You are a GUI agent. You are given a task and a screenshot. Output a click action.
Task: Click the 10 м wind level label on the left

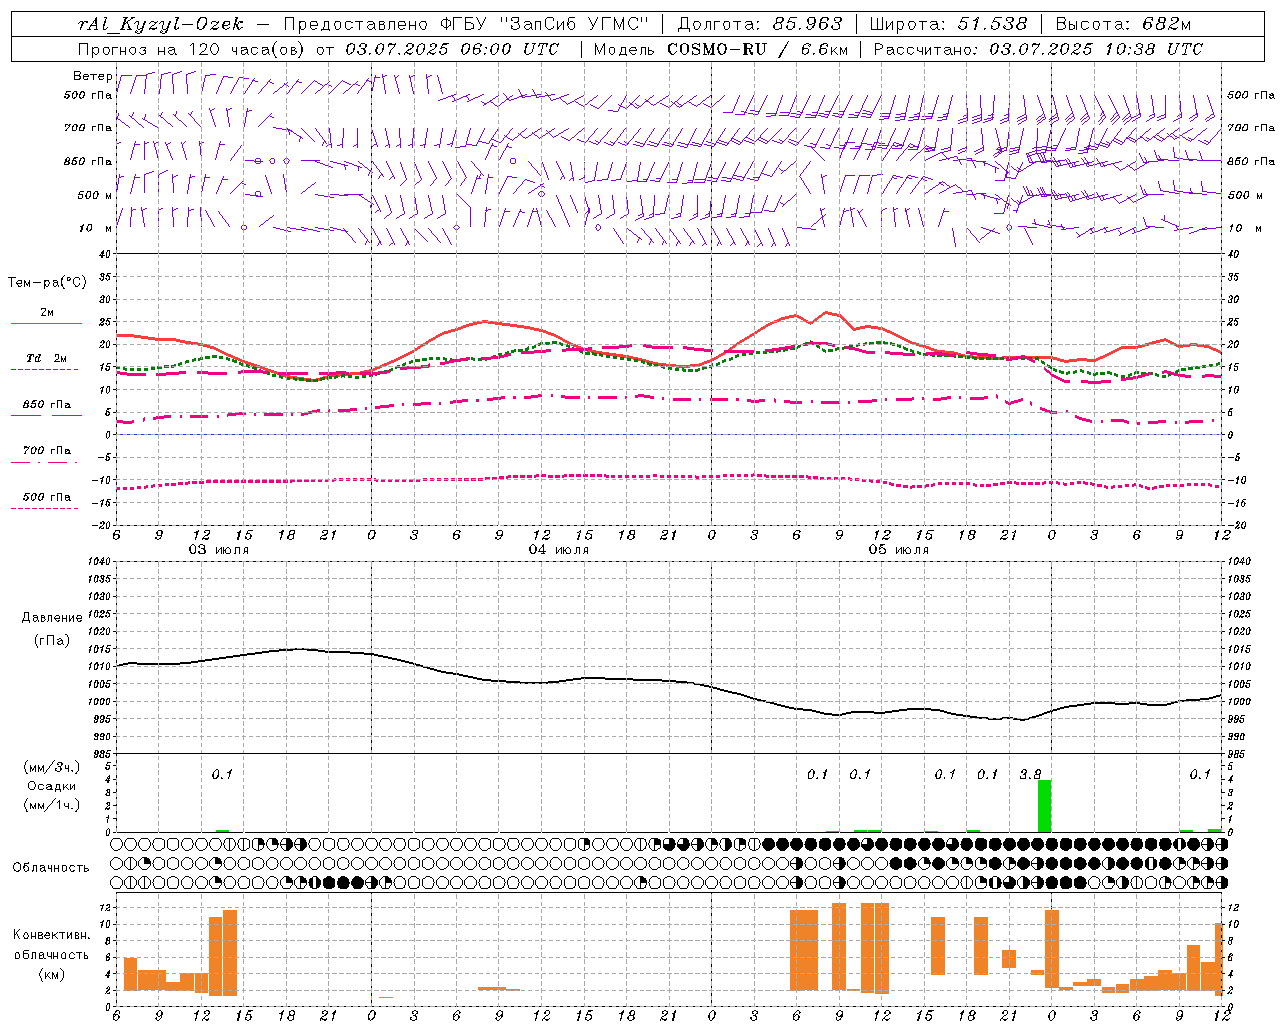pyautogui.click(x=96, y=228)
